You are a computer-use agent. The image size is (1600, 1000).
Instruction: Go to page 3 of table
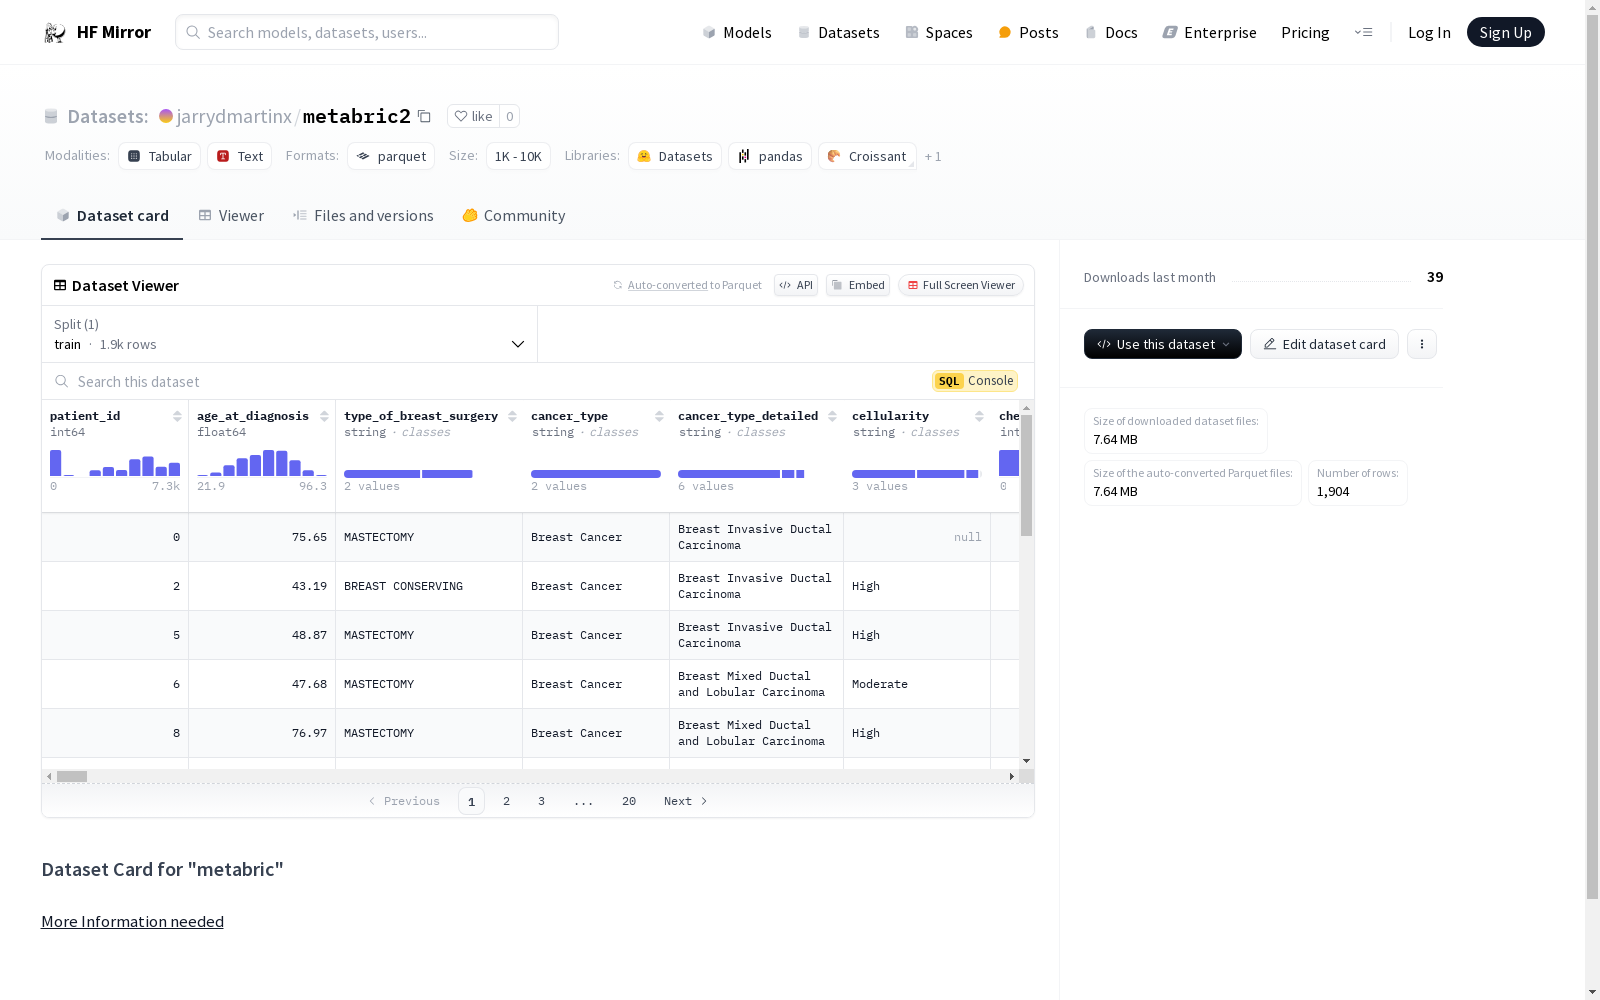tap(542, 801)
